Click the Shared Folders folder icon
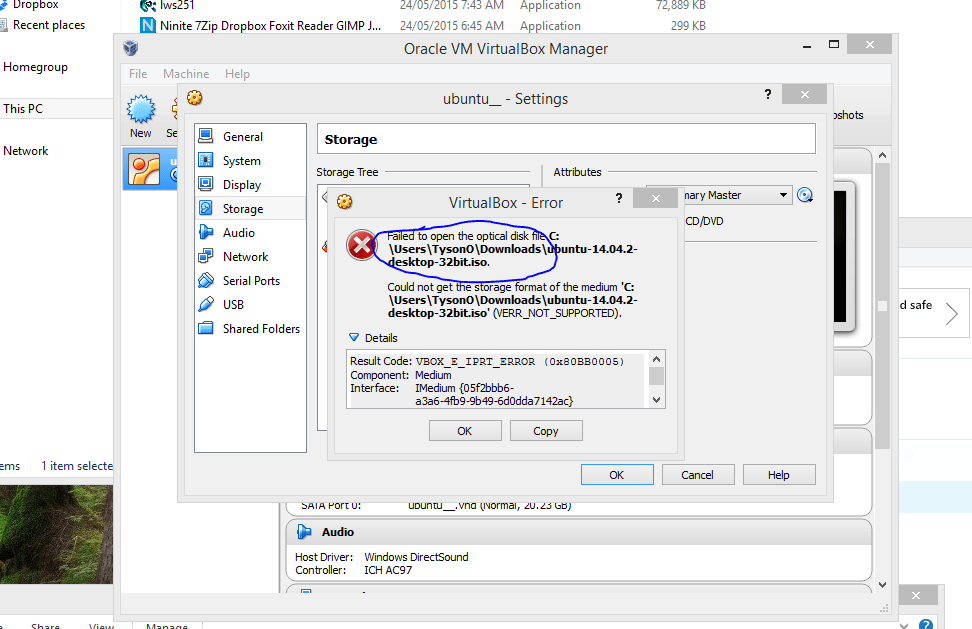 206,328
